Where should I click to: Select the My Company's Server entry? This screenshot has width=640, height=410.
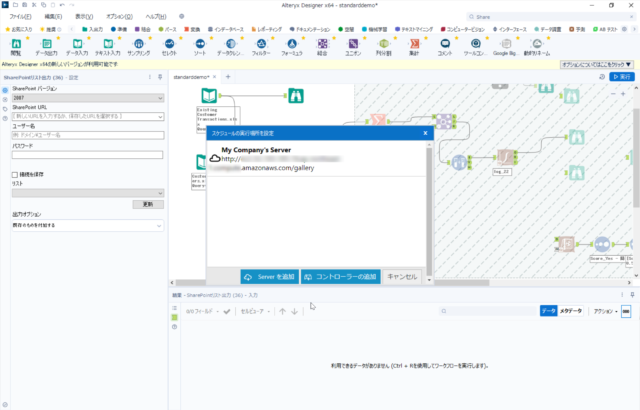pos(317,159)
